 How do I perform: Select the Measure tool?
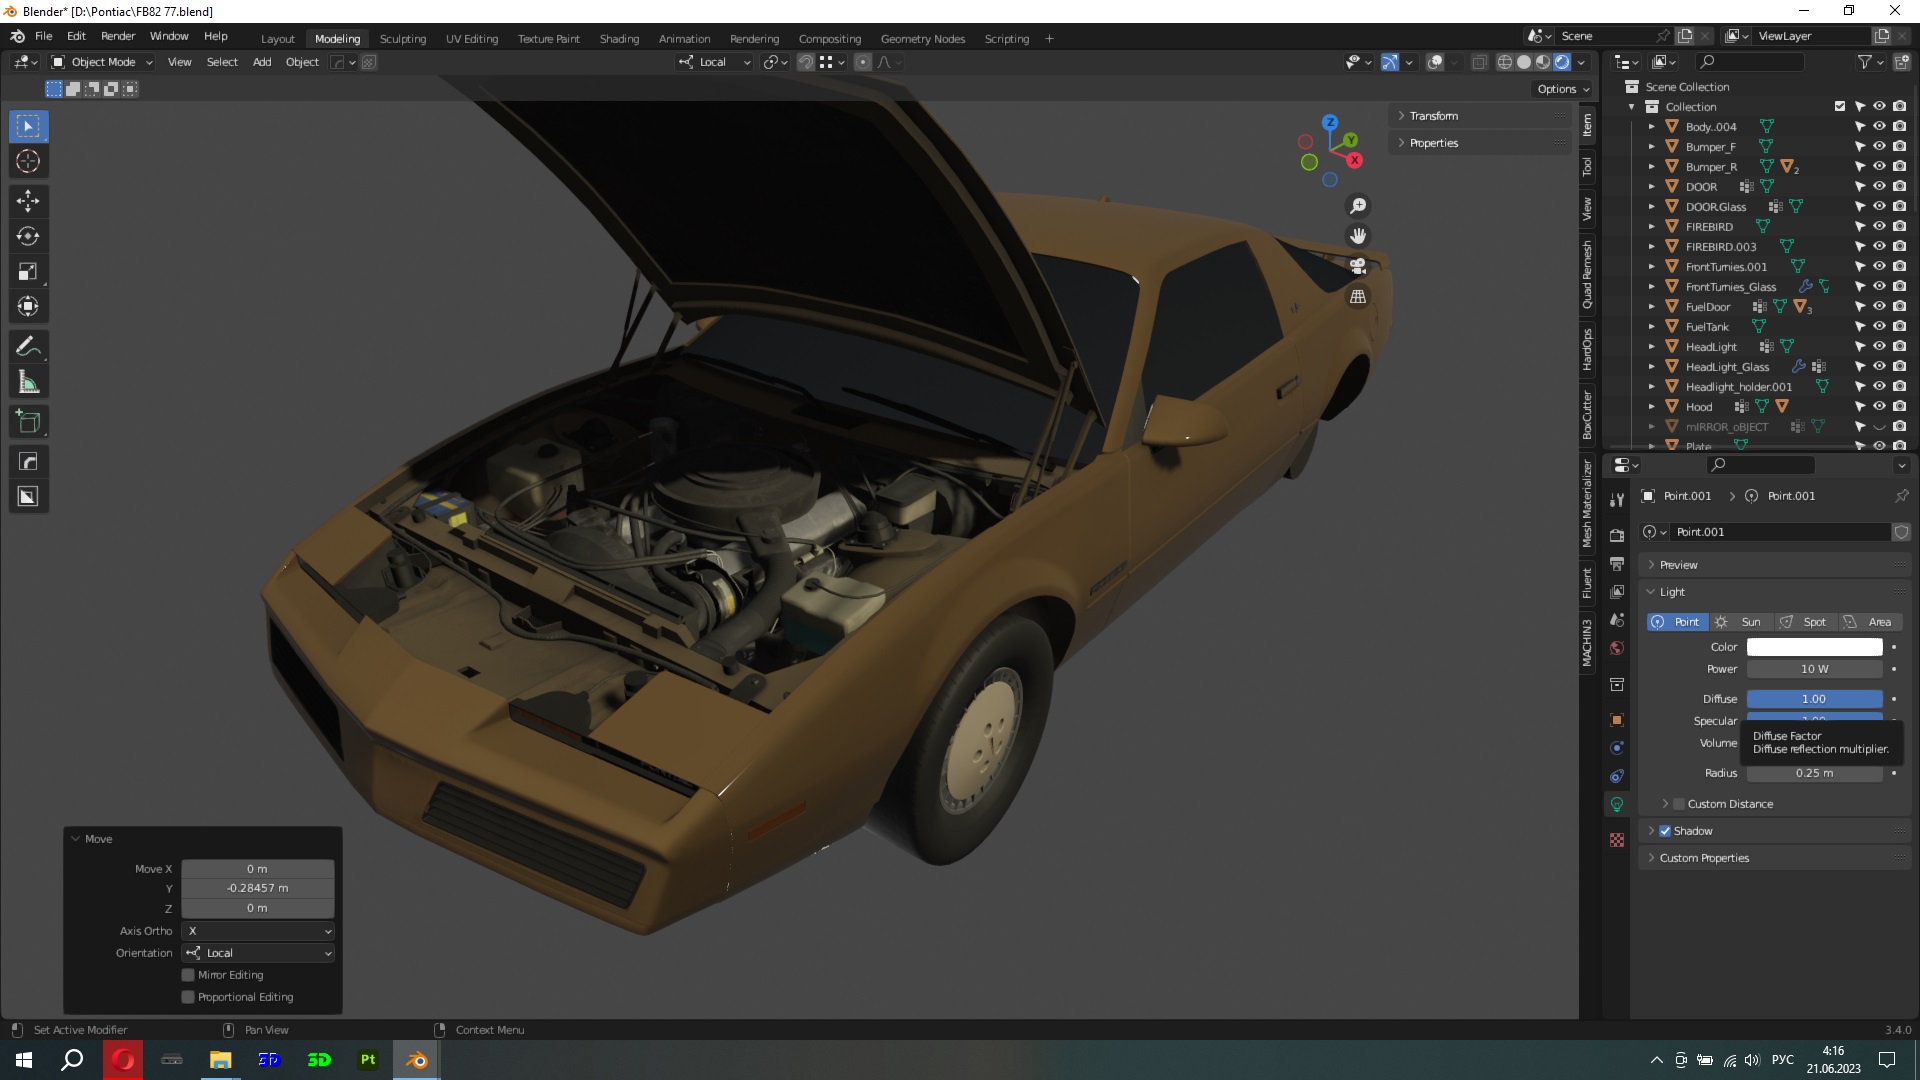[28, 382]
